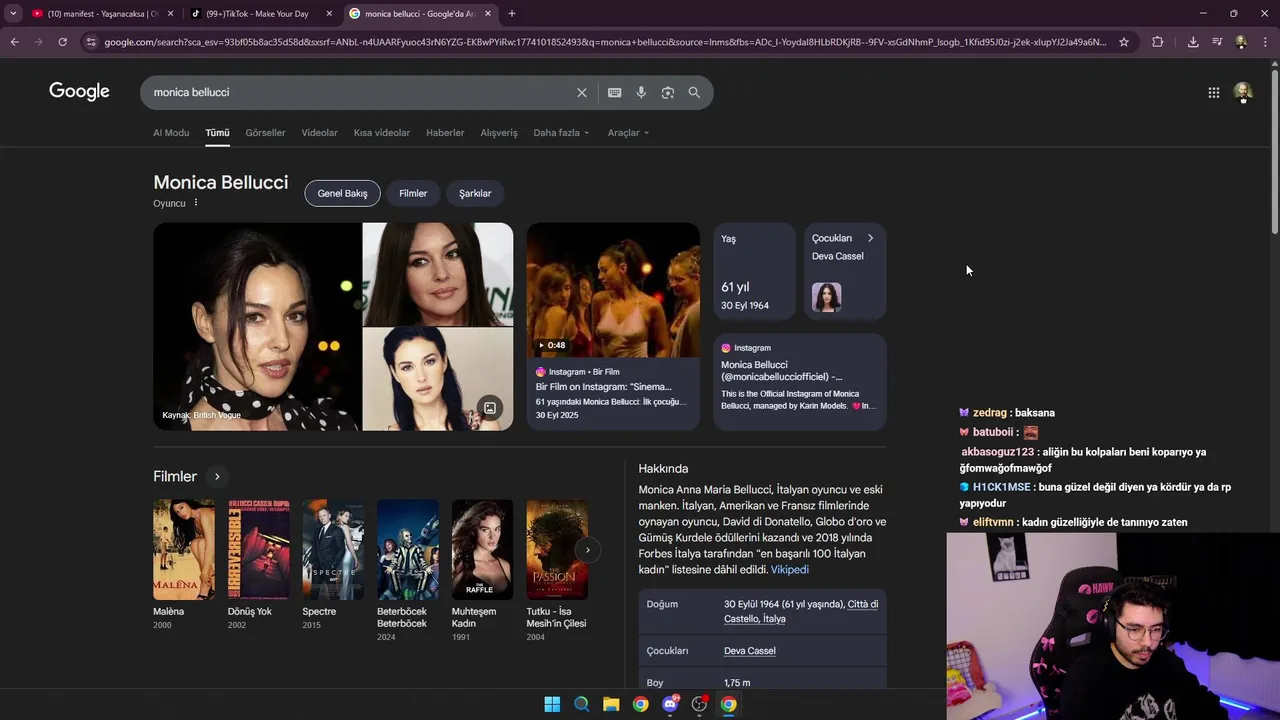Open Chrome three-dot menu
This screenshot has width=1280, height=720.
click(x=1266, y=42)
